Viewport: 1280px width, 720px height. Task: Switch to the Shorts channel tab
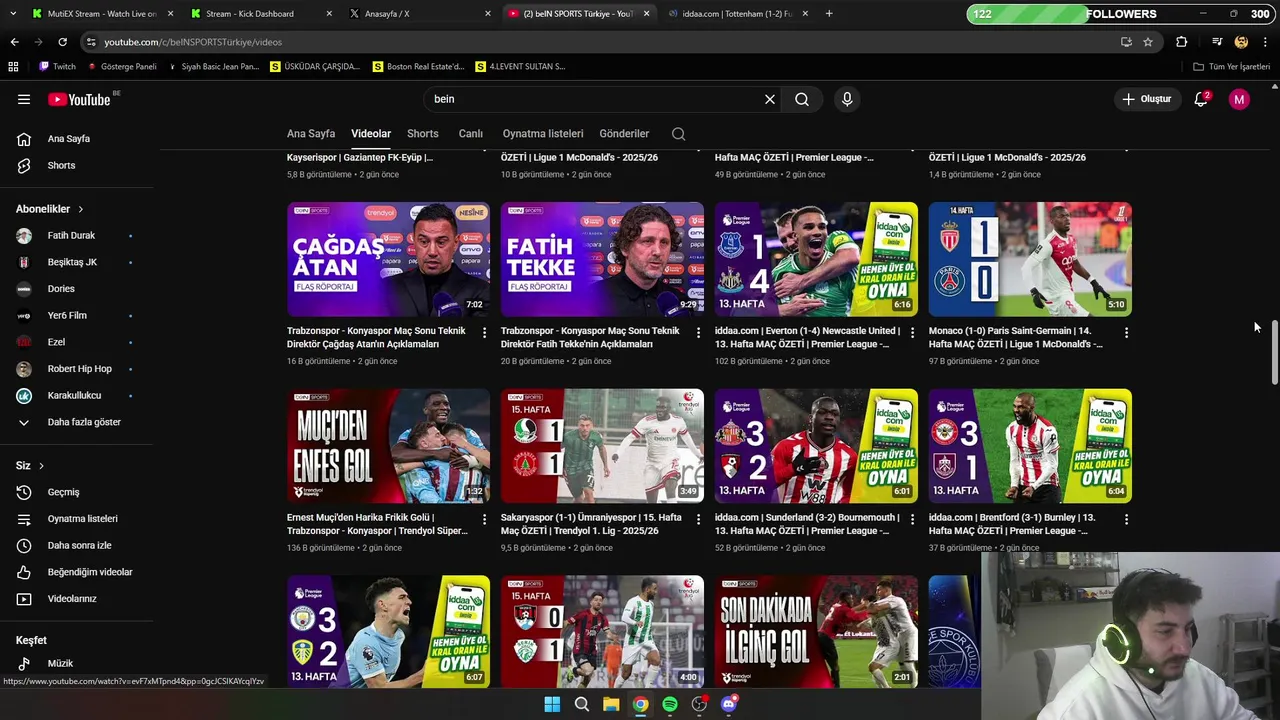(x=423, y=134)
